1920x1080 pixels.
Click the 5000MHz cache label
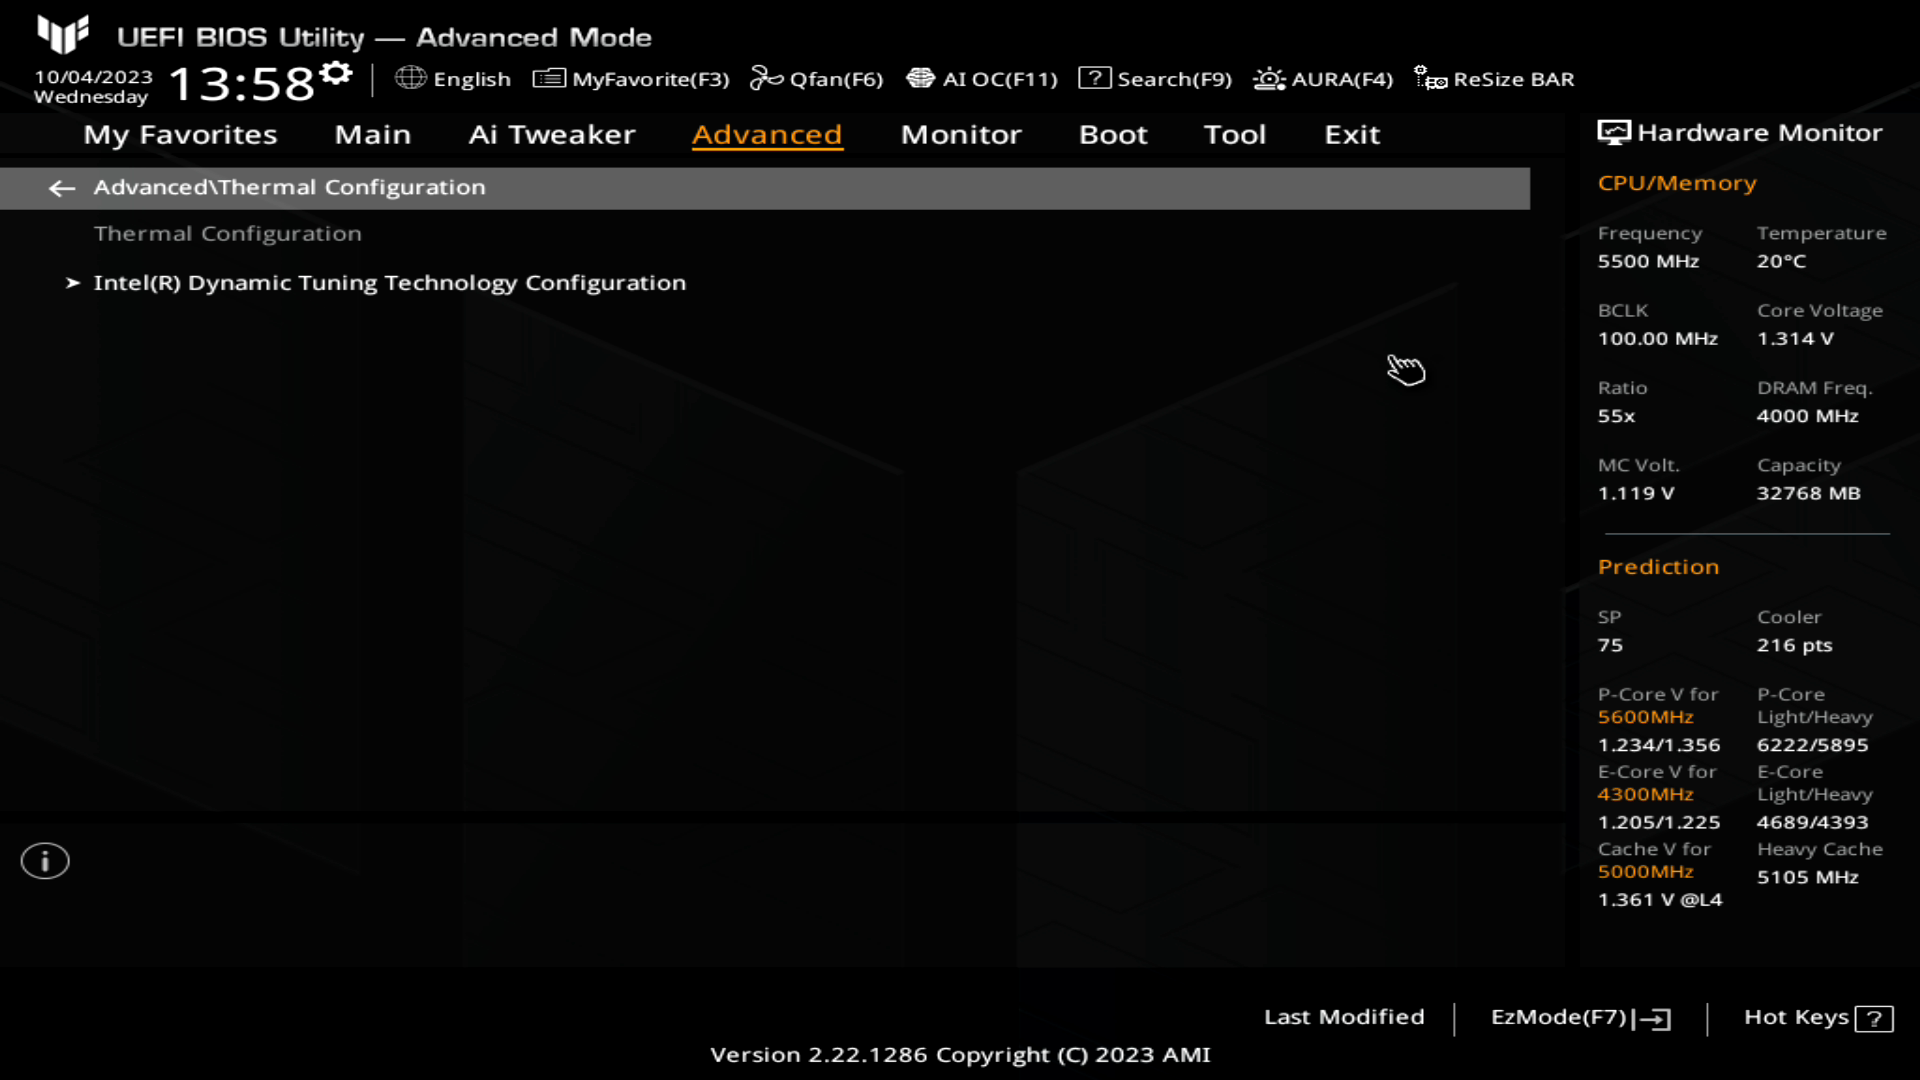pos(1645,871)
